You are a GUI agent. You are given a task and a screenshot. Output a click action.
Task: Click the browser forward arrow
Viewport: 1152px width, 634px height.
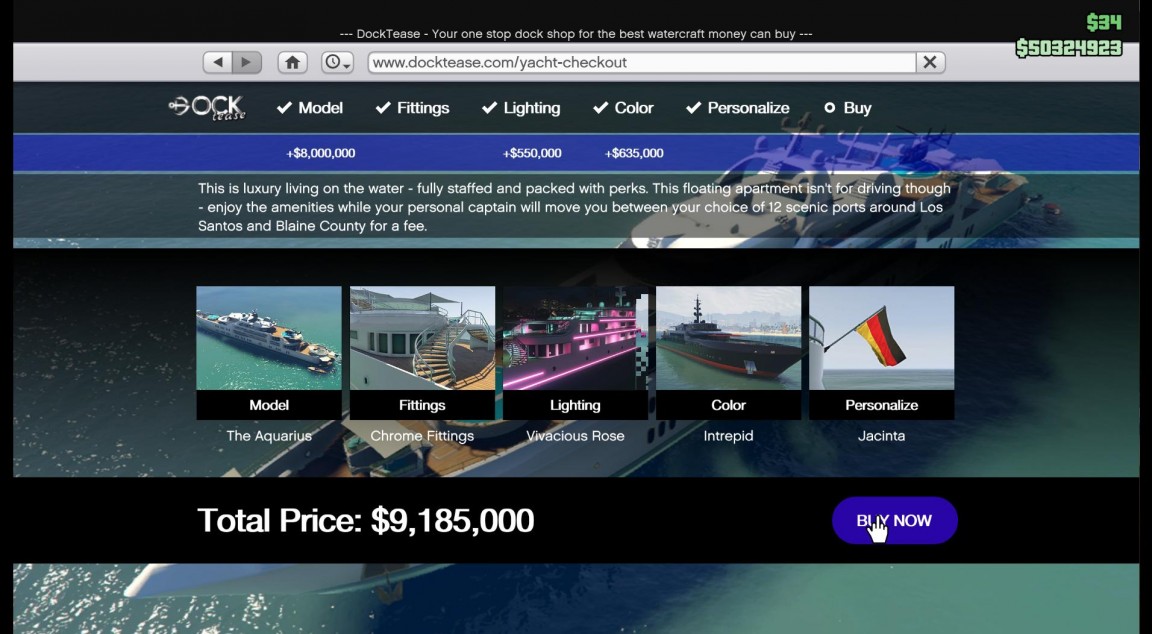(x=247, y=62)
